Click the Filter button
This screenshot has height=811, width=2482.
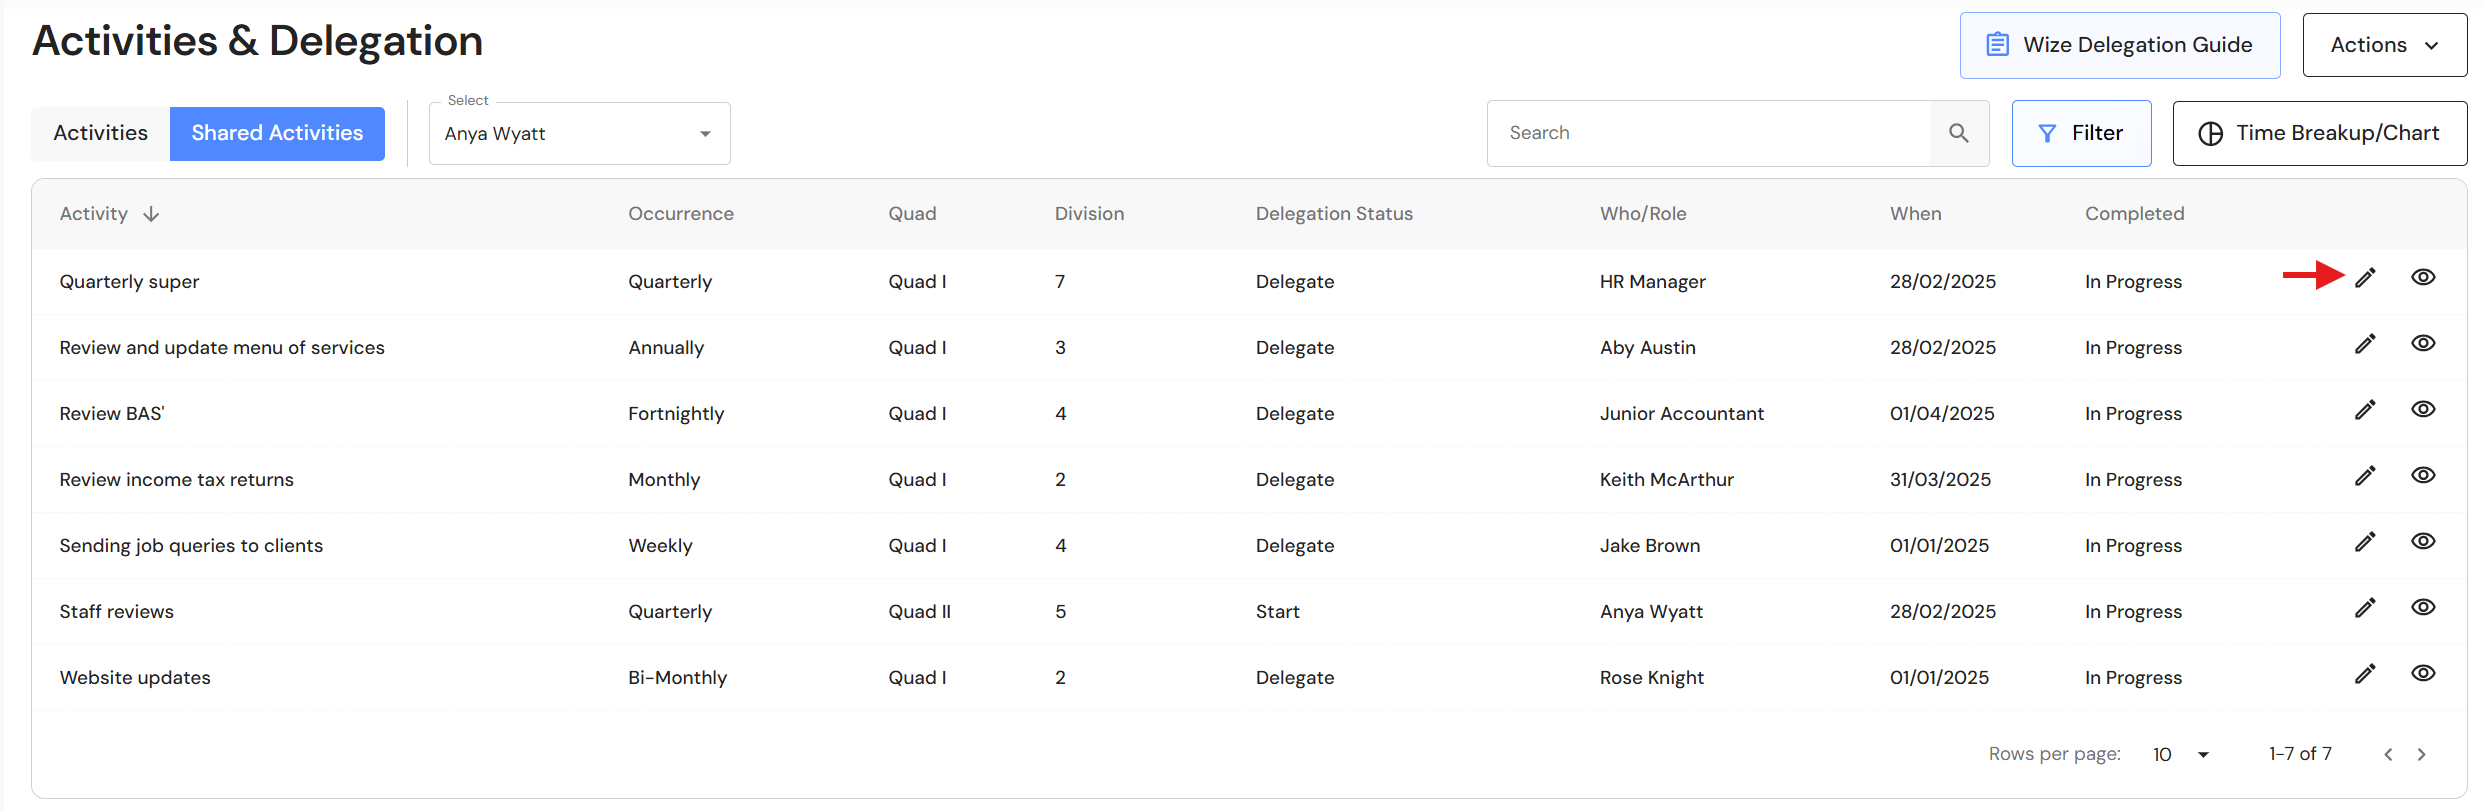(2081, 134)
